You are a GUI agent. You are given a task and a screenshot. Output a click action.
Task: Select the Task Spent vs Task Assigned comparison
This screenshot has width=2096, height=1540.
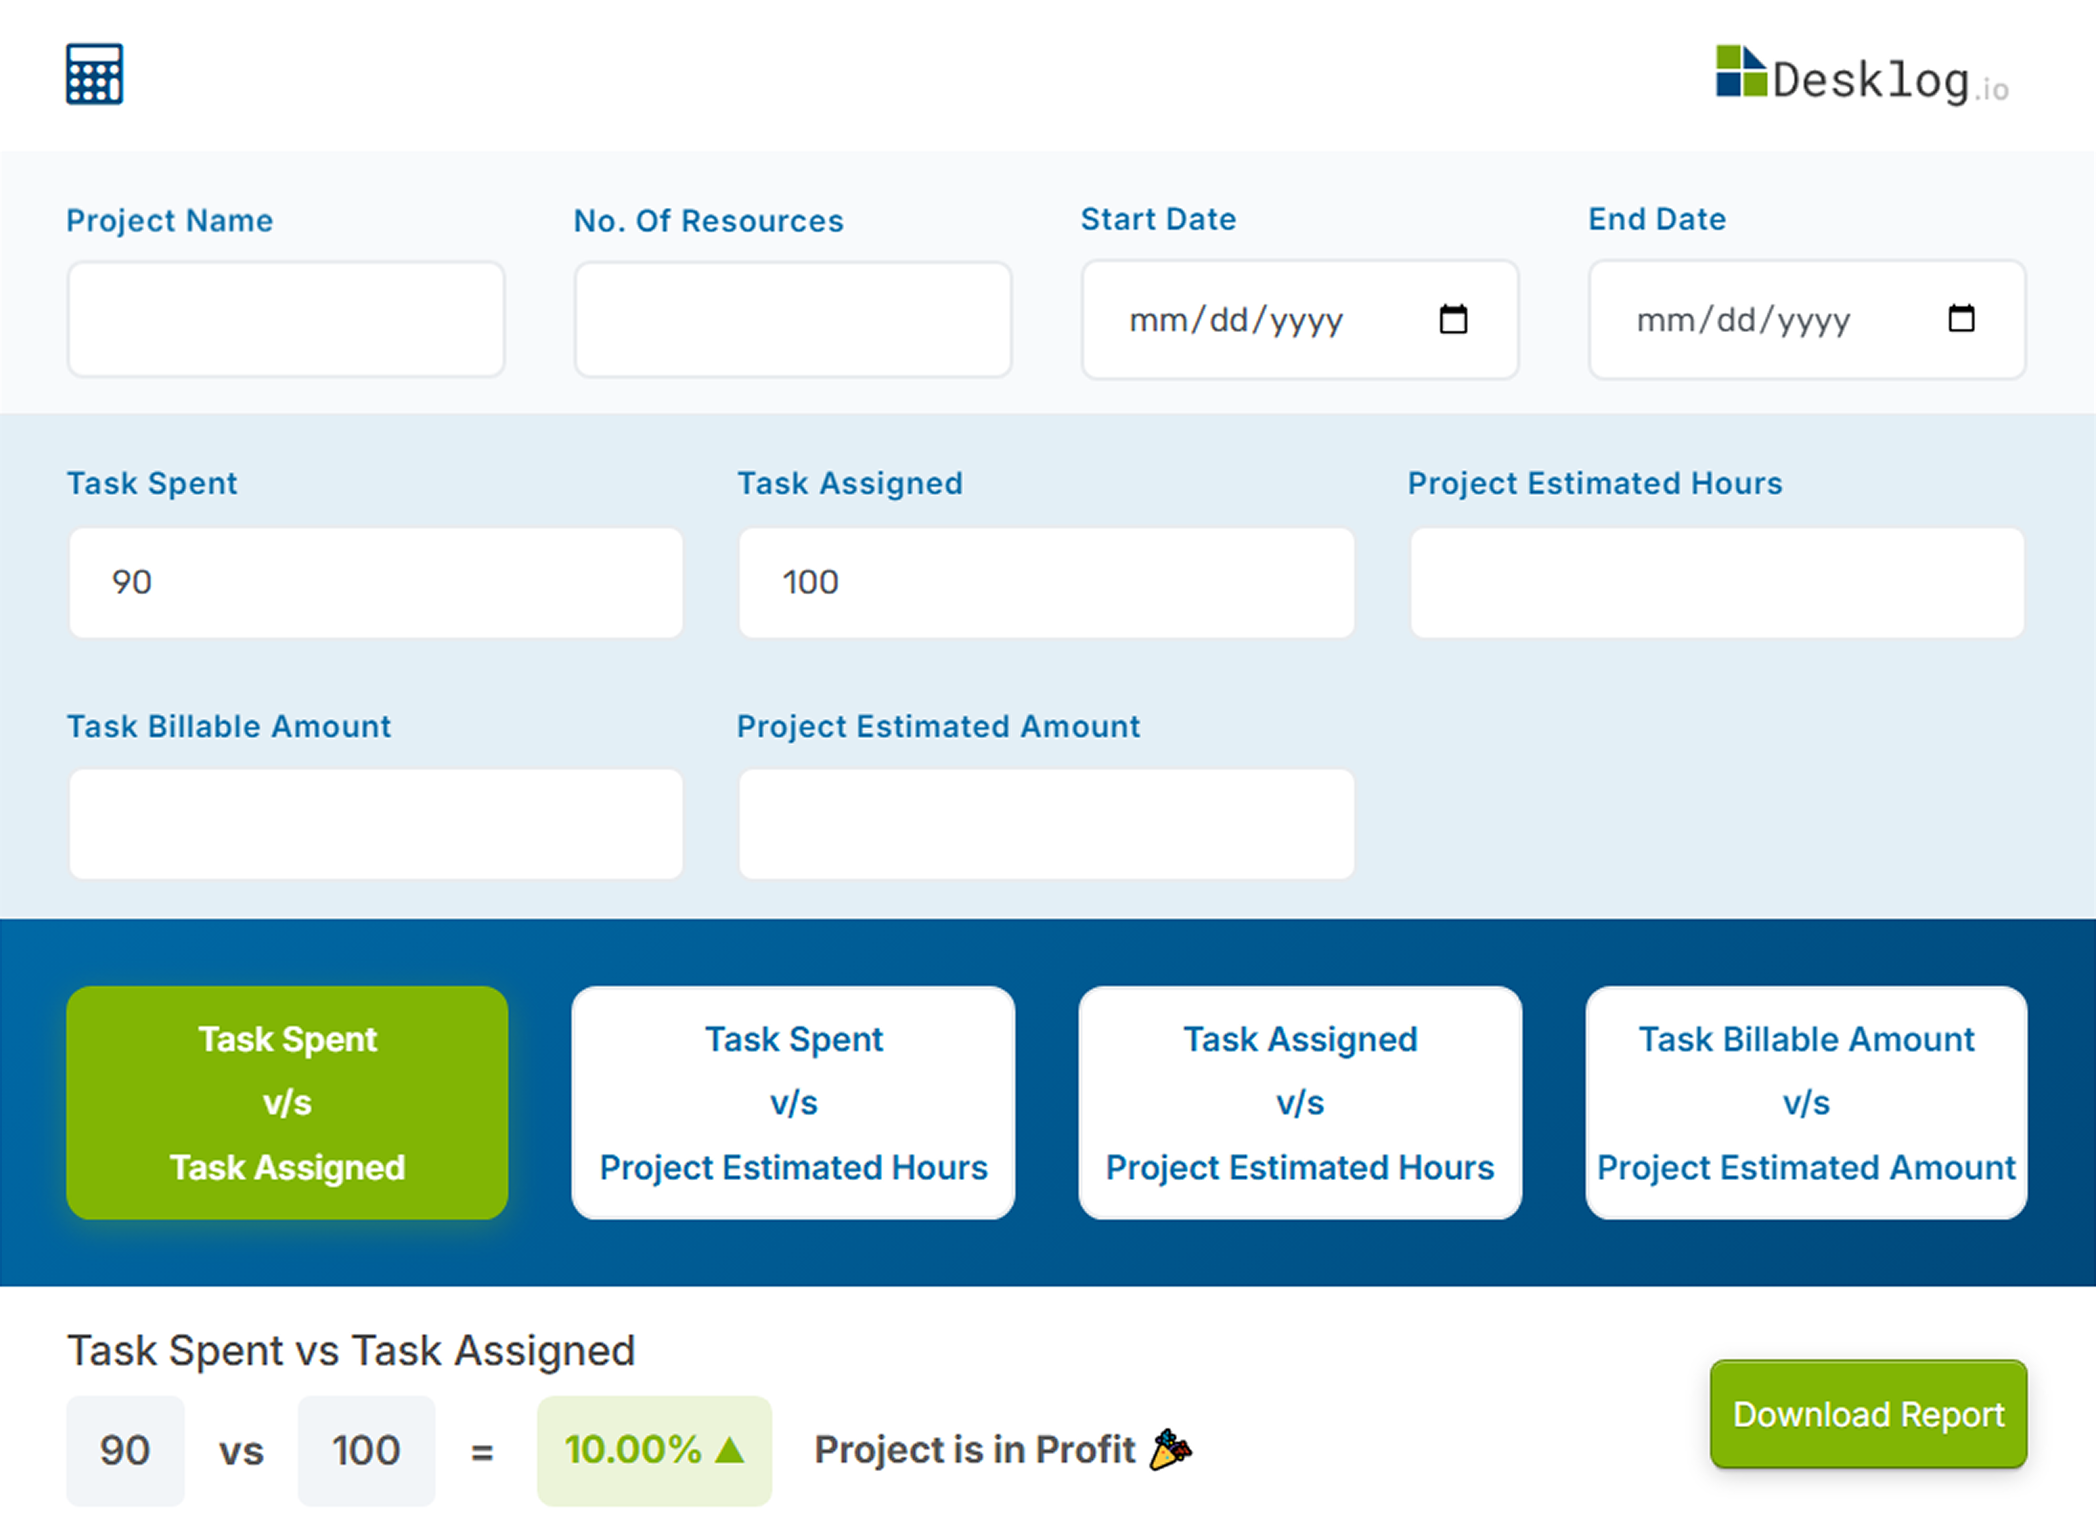tap(286, 1102)
